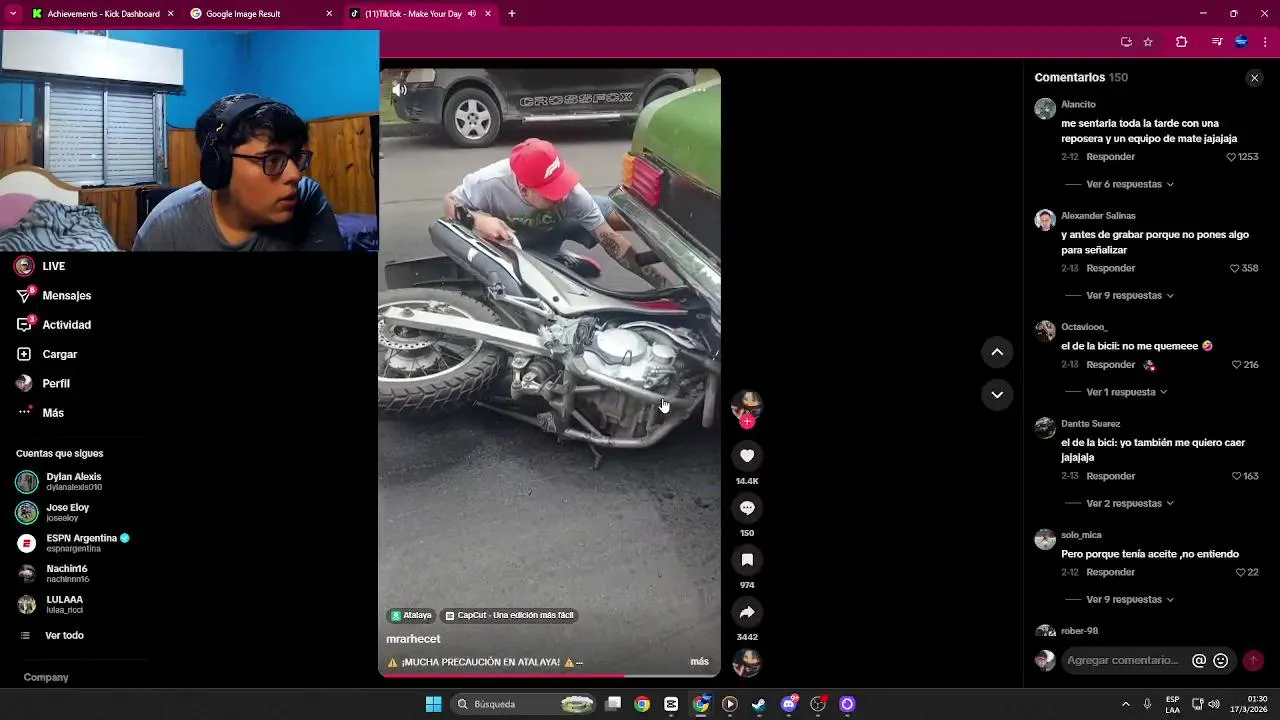Like Alancito's comment heart
This screenshot has height=720, width=1280.
coord(1232,157)
